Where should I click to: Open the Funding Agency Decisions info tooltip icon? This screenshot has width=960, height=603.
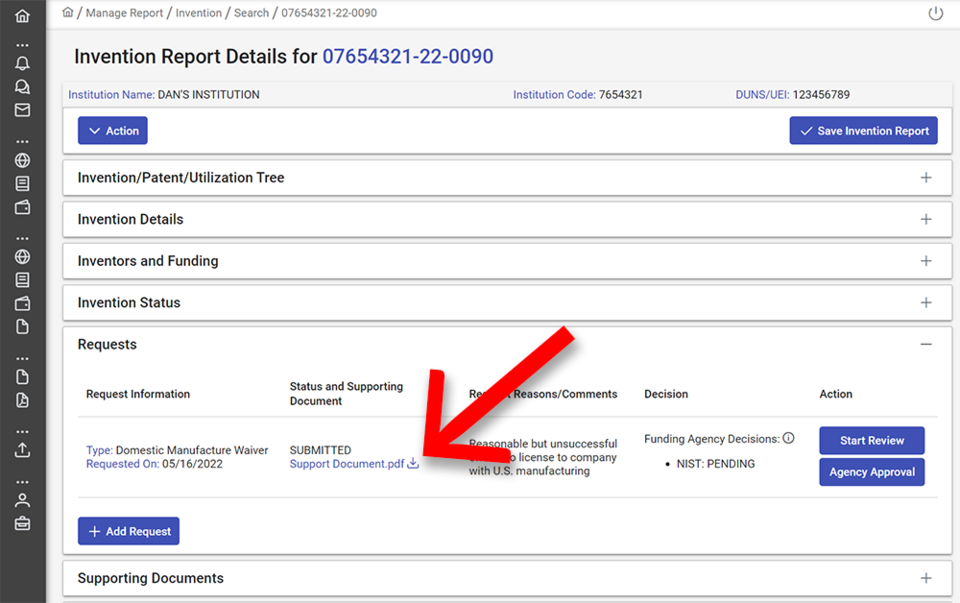(x=789, y=438)
